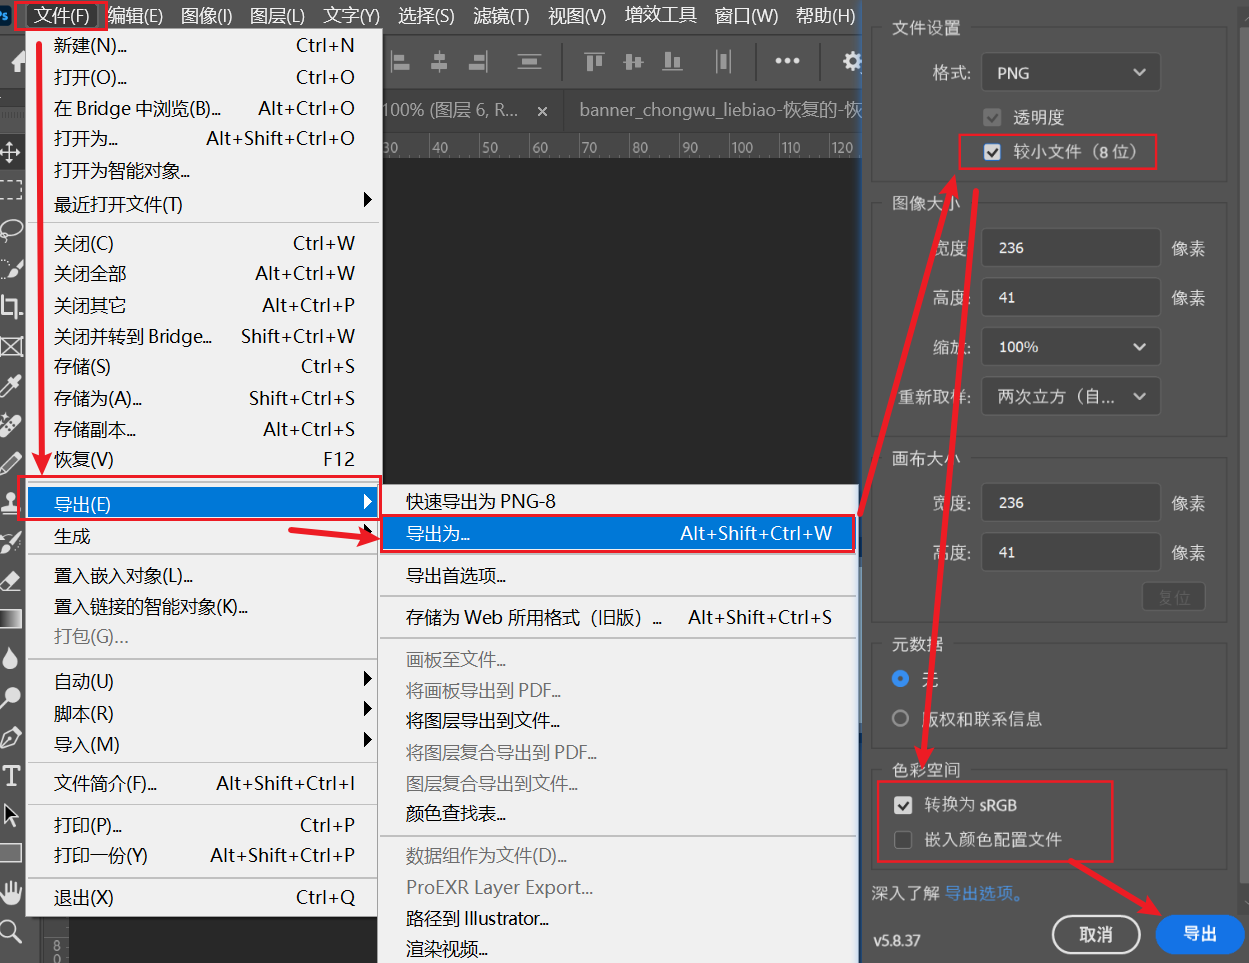Select copyright and contact info radio button
Screen dimensions: 1249x963
[900, 719]
